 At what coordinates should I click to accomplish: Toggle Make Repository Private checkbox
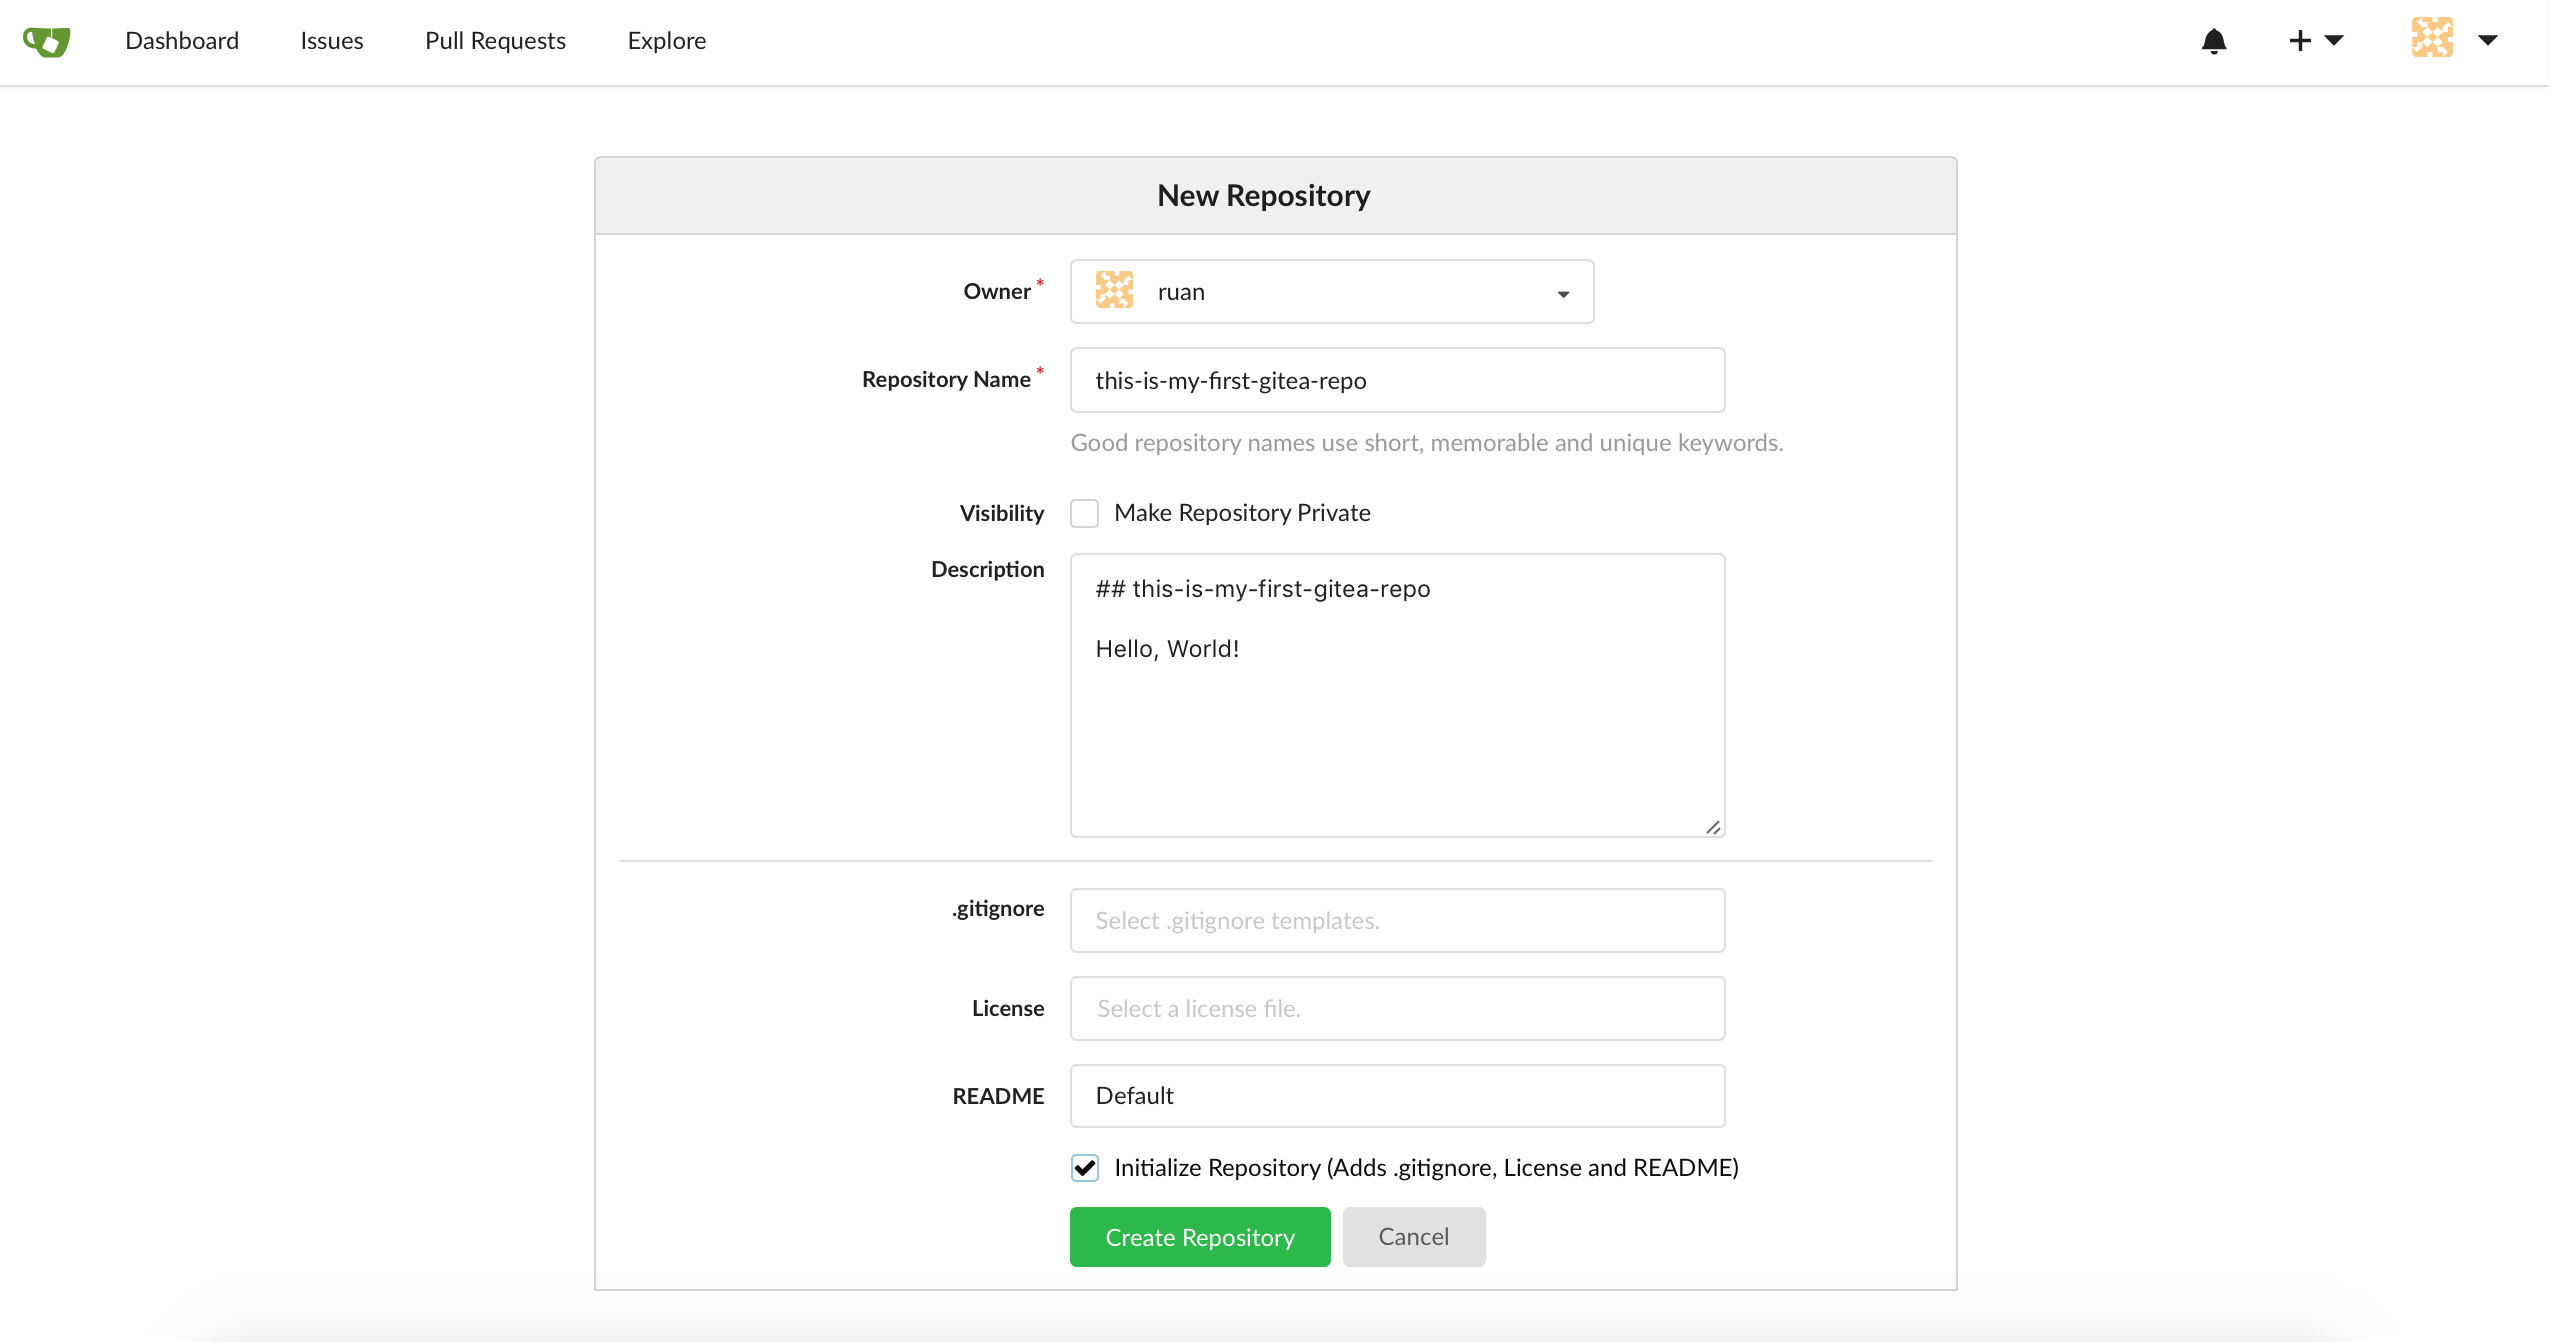(x=1085, y=513)
